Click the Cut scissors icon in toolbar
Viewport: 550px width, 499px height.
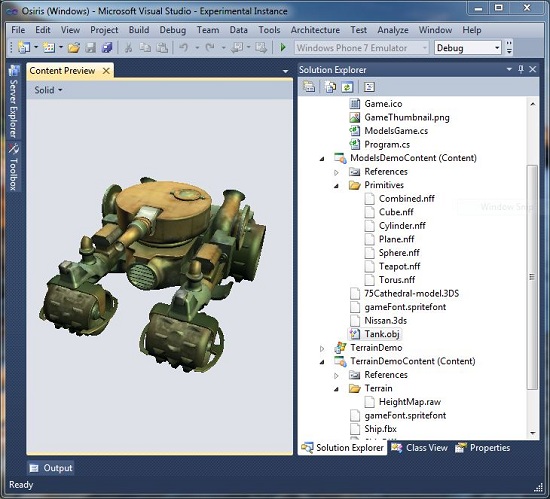tap(129, 47)
